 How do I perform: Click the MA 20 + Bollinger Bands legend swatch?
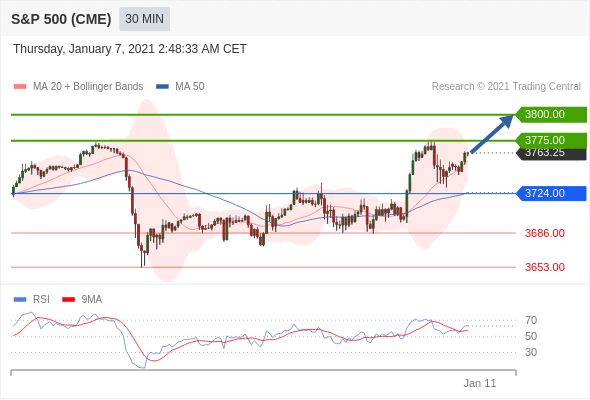coord(20,87)
